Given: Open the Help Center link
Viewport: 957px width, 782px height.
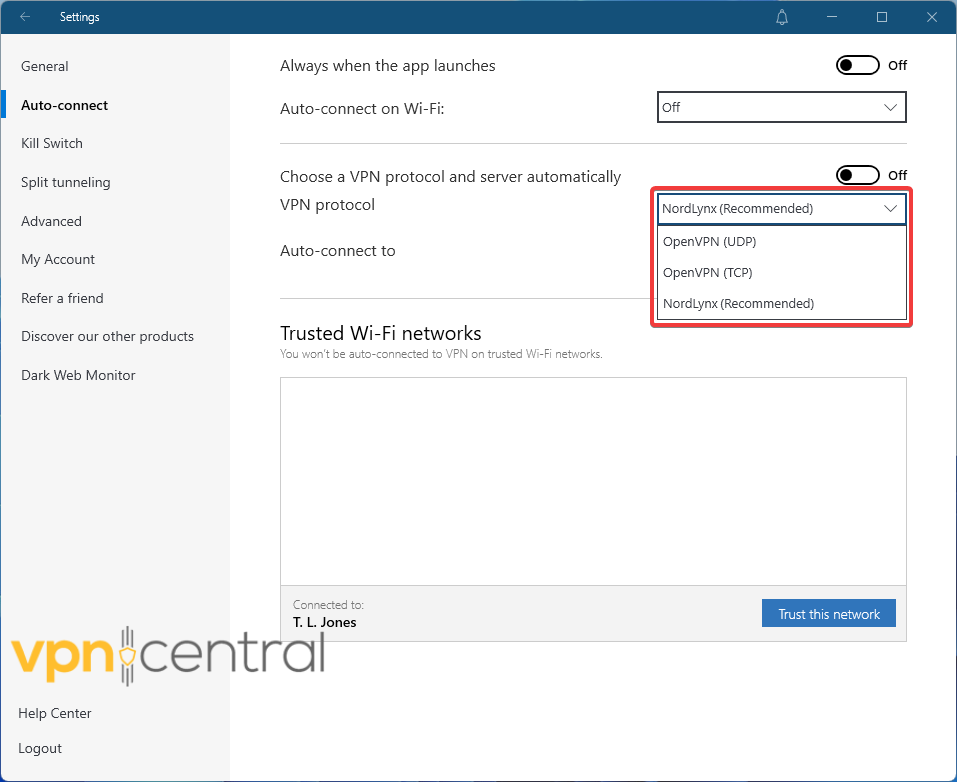Looking at the screenshot, I should (55, 713).
